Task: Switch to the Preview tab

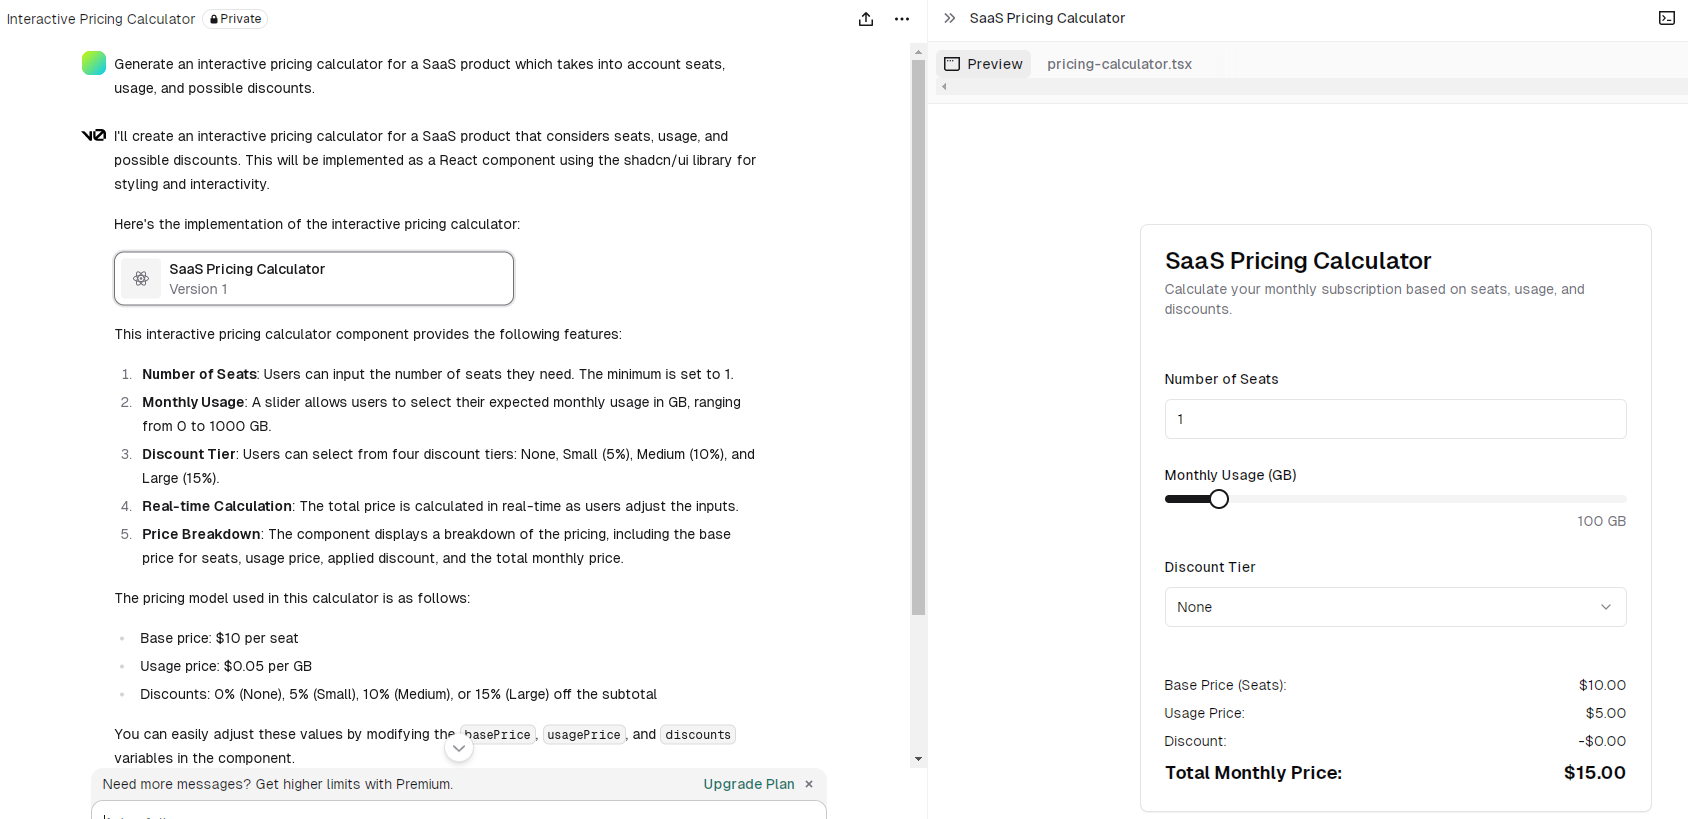Action: (x=984, y=64)
